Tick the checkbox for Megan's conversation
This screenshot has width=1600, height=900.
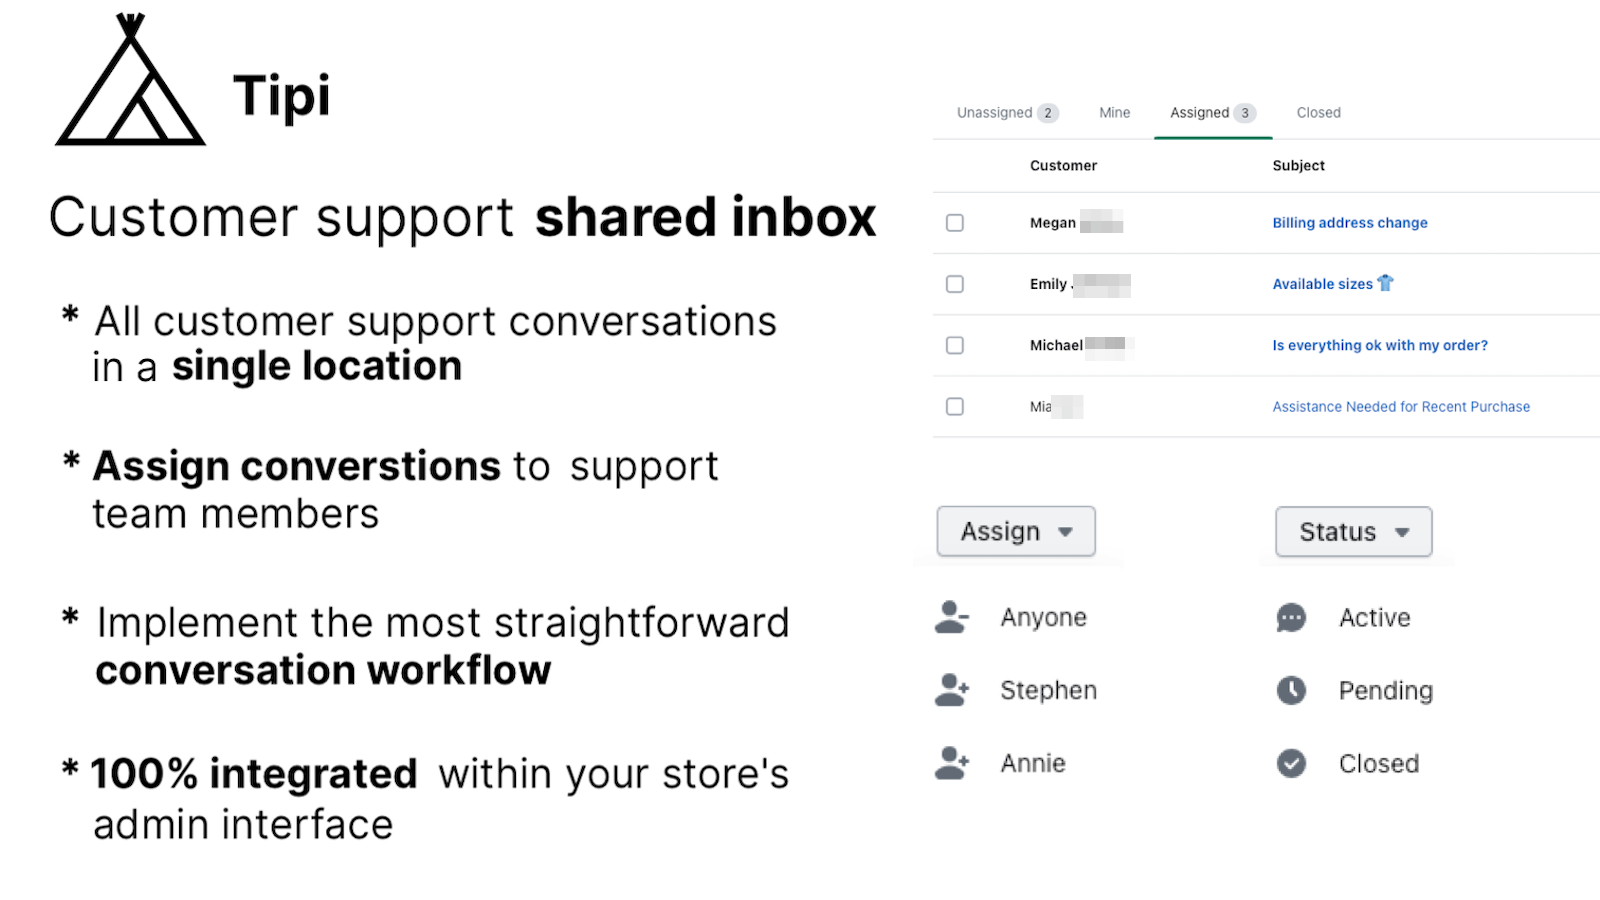coord(955,223)
